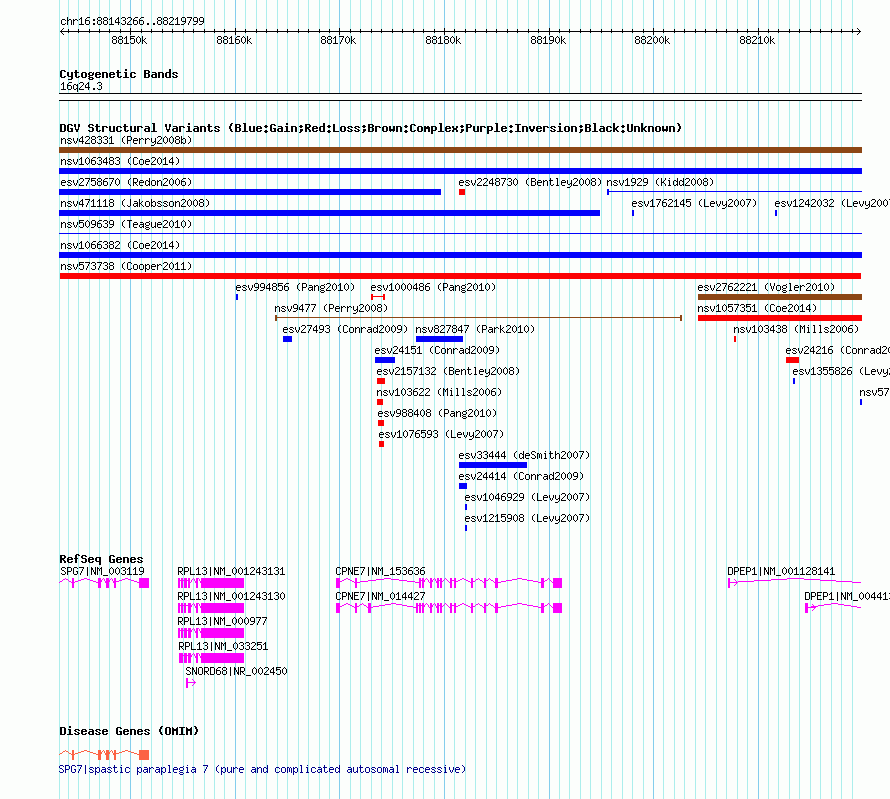Screen dimensions: 890x799
Task: Click esv1000486 (Pang2010) label
Action: (x=433, y=287)
